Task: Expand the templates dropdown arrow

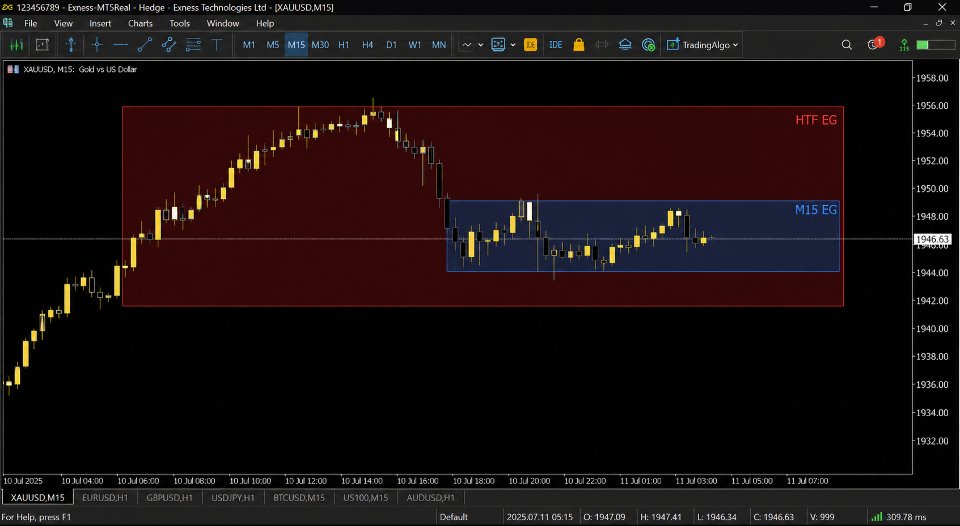Action: pos(513,45)
